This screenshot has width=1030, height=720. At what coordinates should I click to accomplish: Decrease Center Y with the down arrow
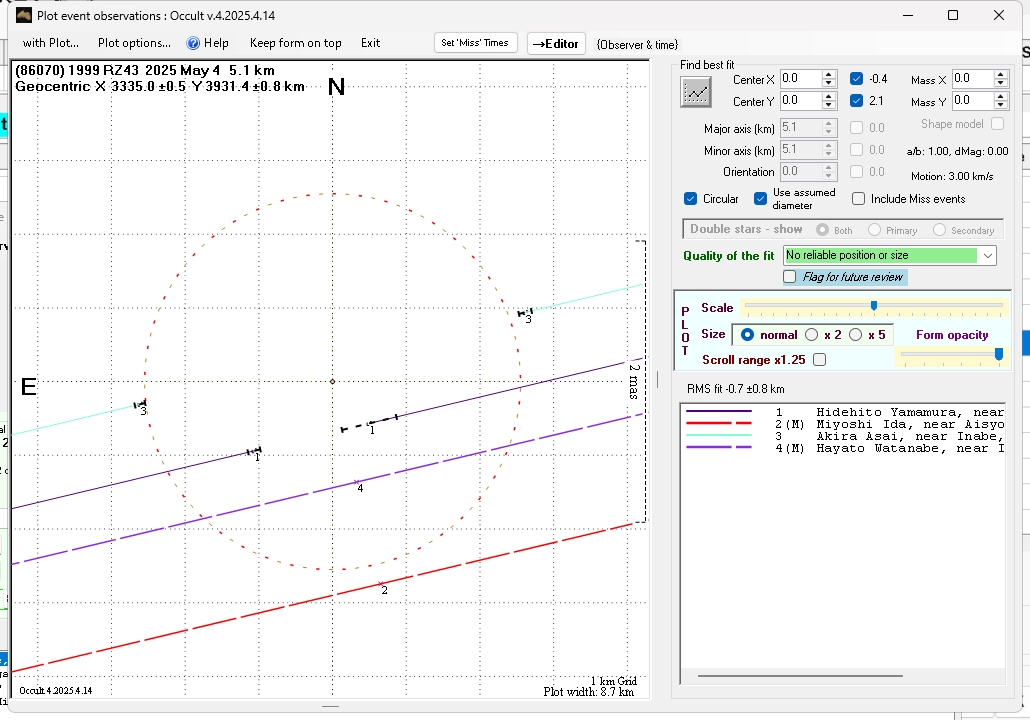(x=829, y=105)
